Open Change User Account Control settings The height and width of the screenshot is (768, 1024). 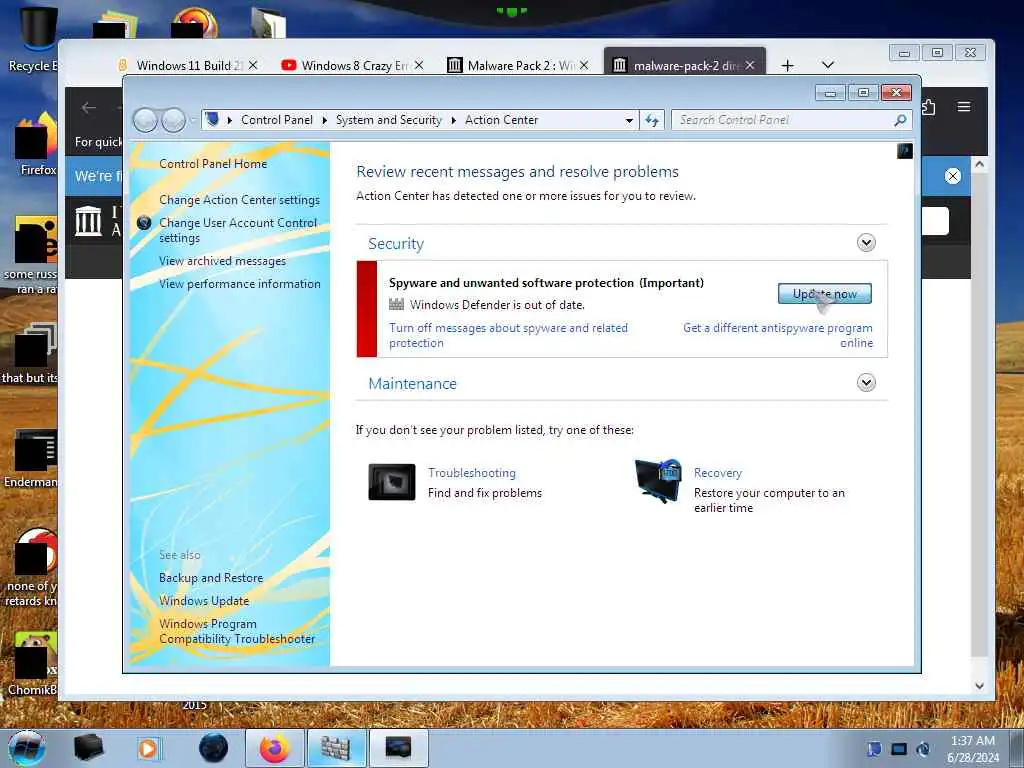click(x=238, y=230)
